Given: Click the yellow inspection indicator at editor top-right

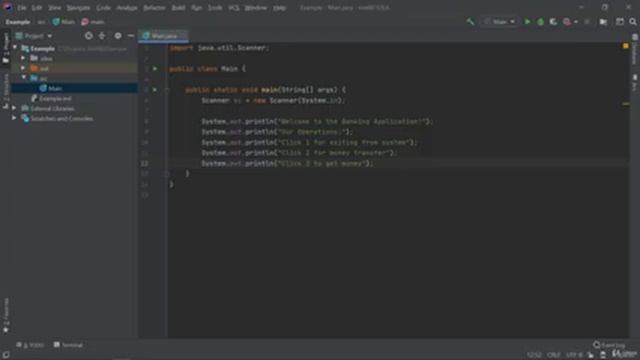Looking at the screenshot, I should pos(626,46).
